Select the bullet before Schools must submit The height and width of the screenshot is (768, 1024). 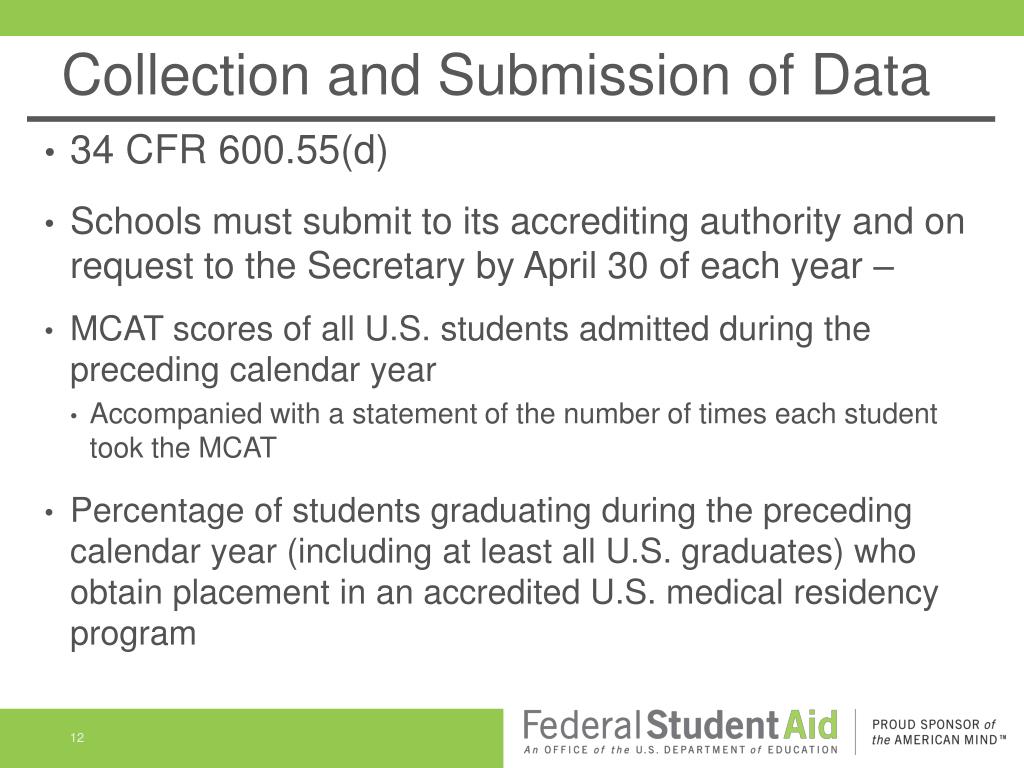coord(49,224)
